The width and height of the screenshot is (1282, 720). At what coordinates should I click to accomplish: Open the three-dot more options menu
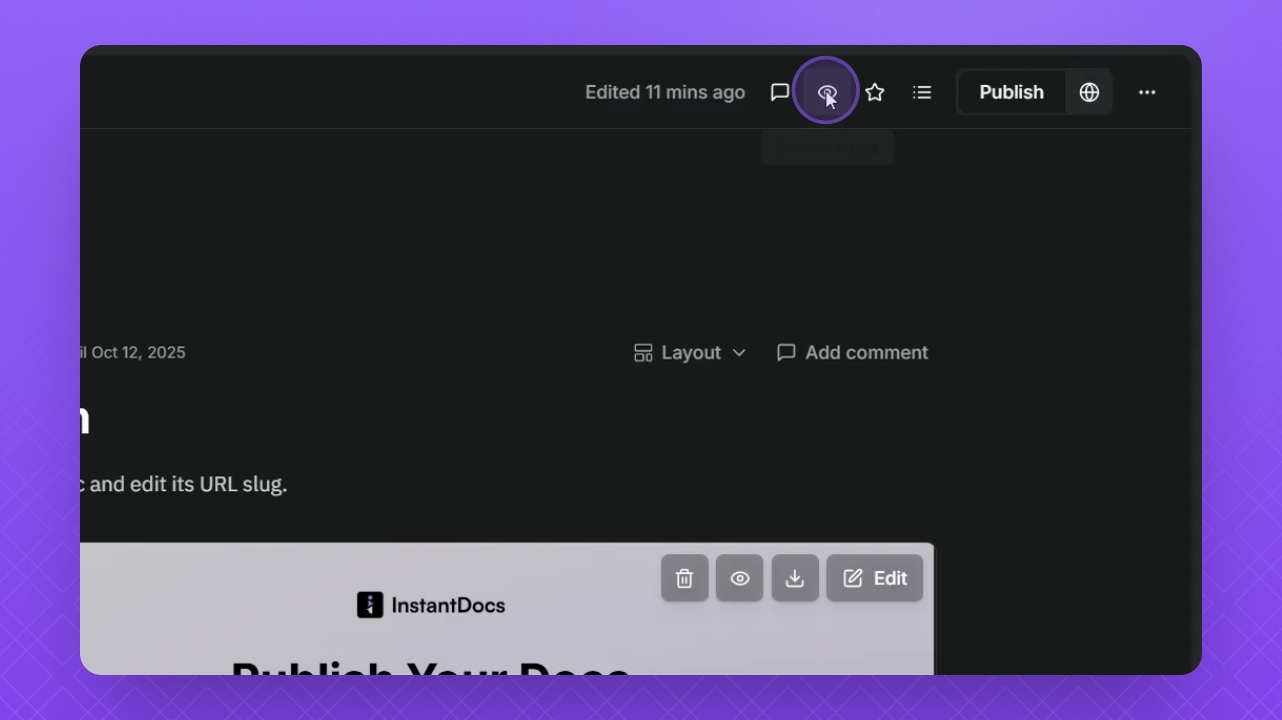point(1147,92)
